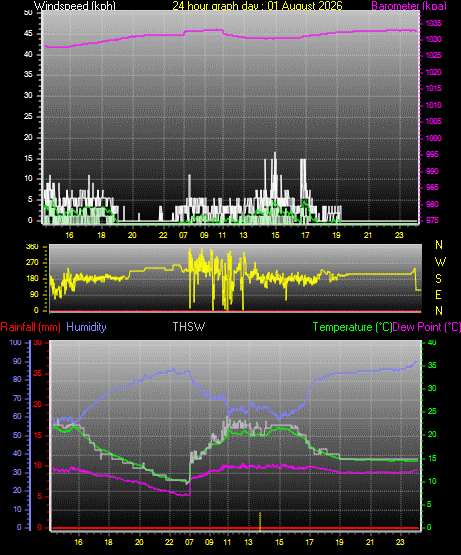
Task: Click the E compass label on direction graph
Action: 438,294
